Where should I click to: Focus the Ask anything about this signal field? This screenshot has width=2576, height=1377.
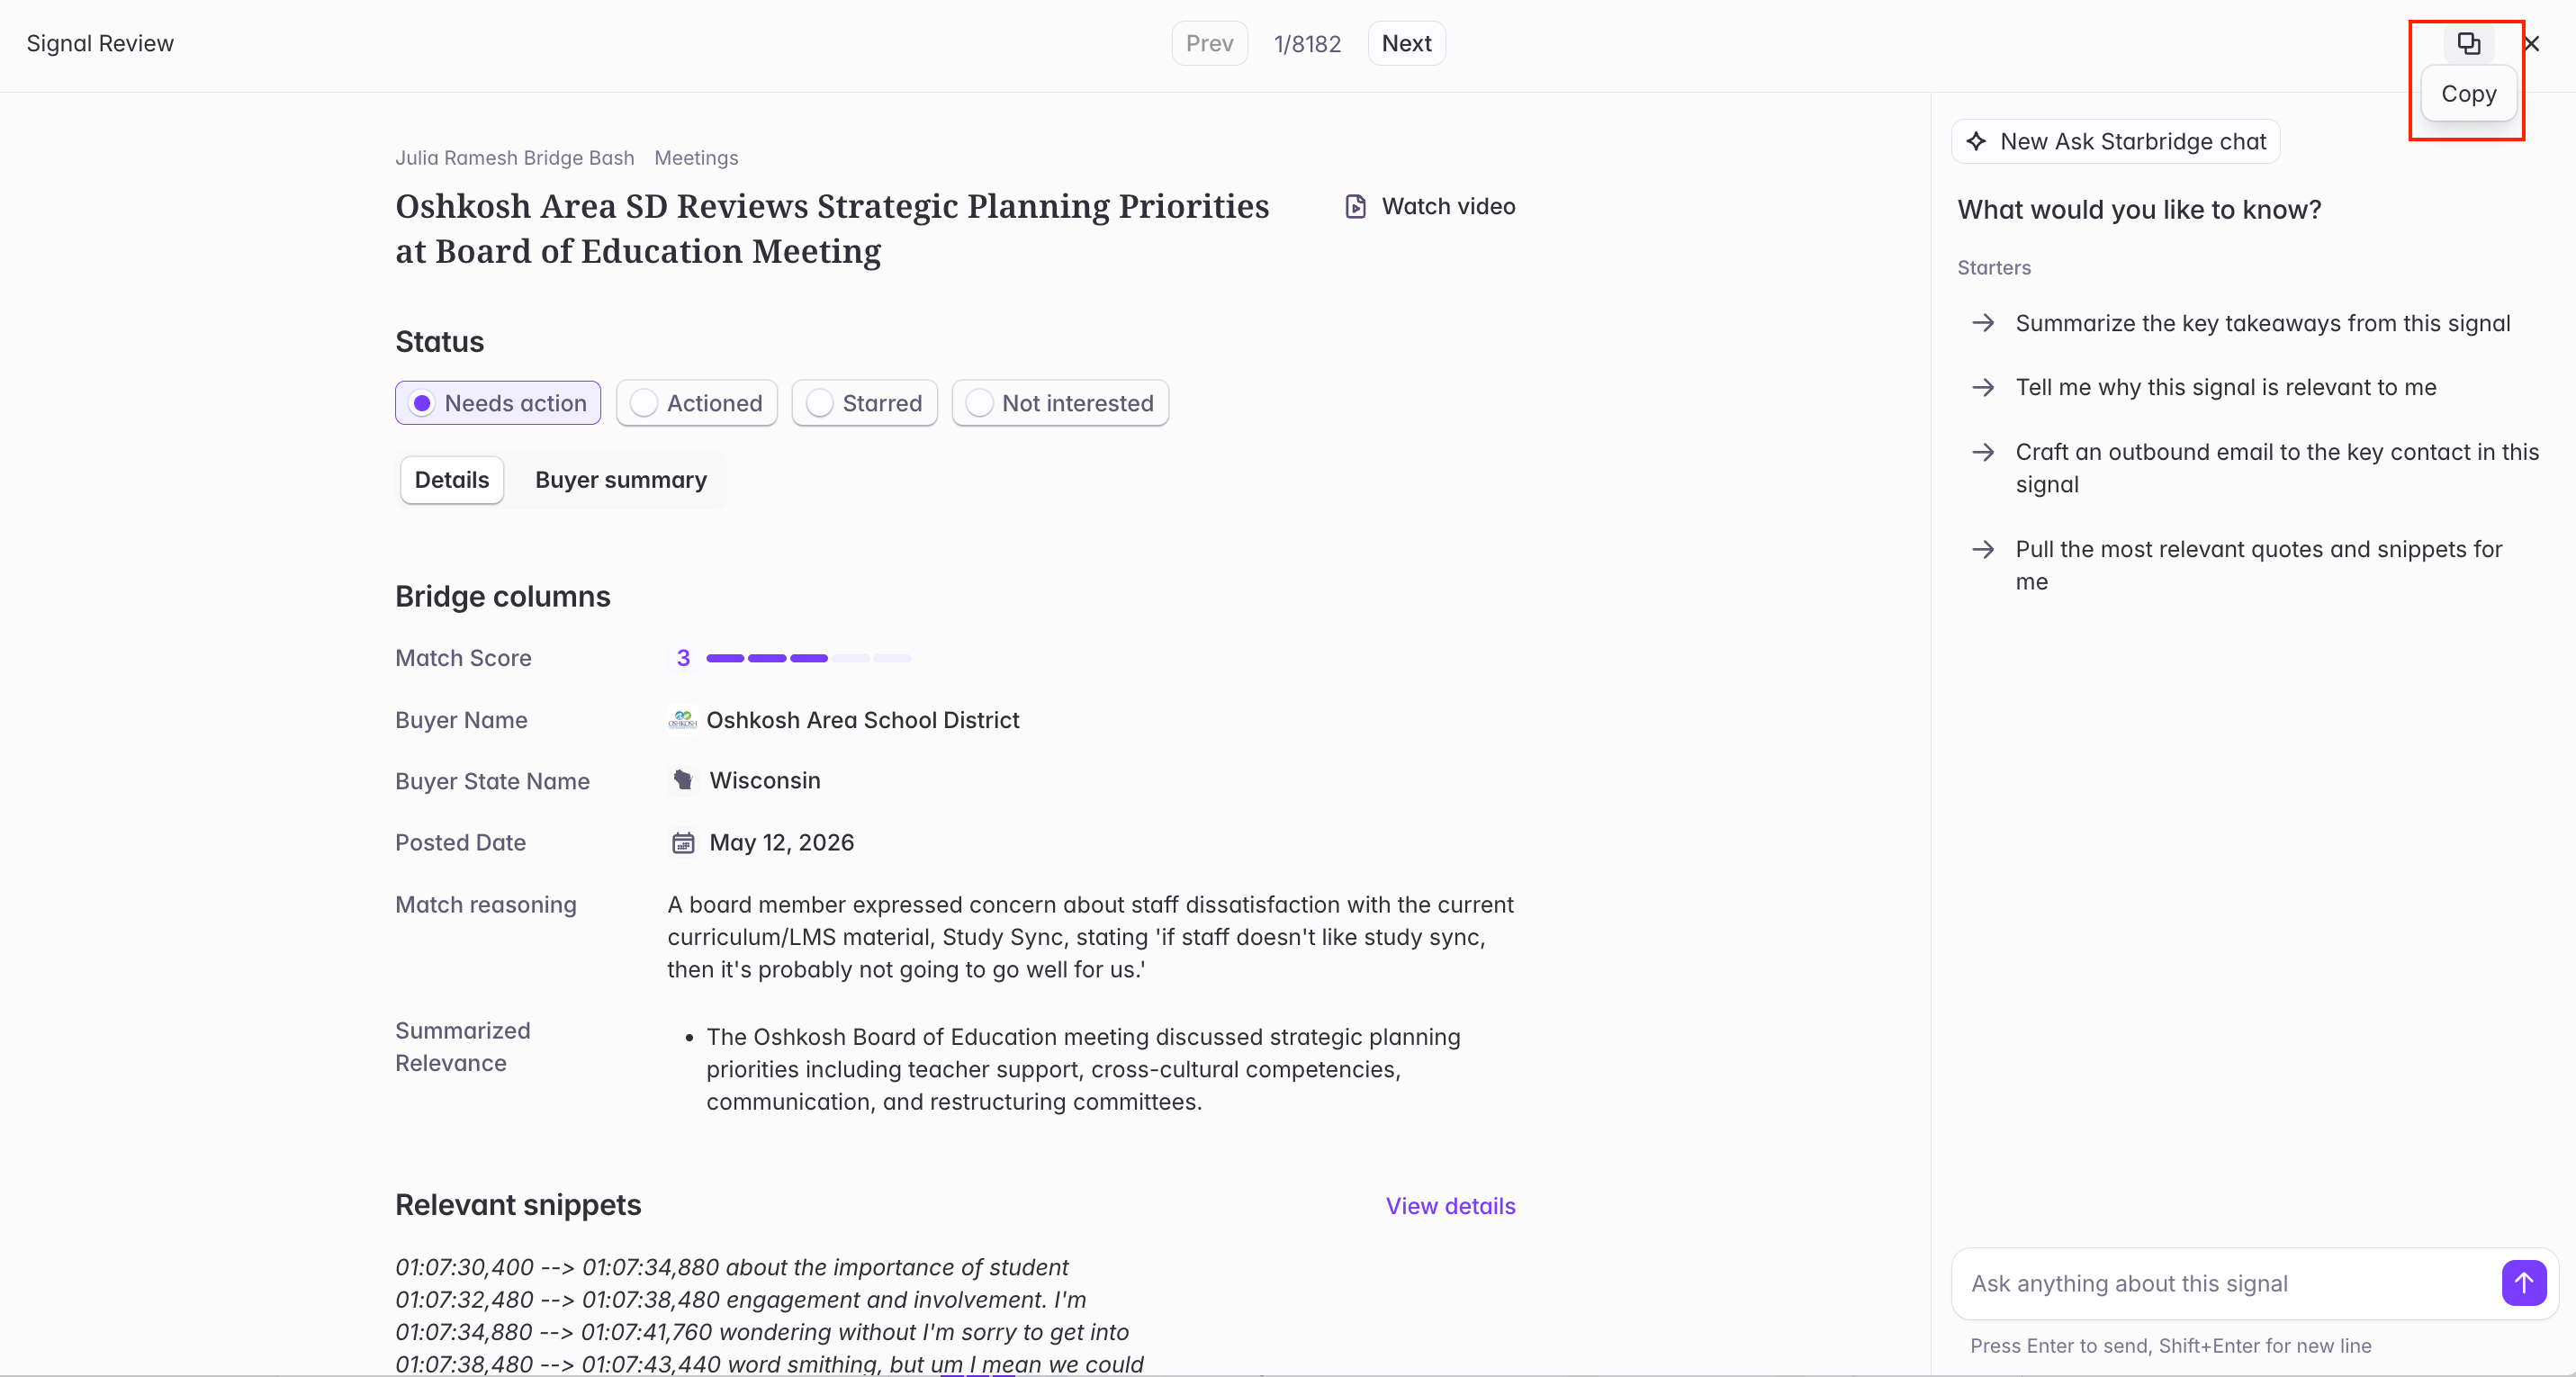tap(2231, 1283)
